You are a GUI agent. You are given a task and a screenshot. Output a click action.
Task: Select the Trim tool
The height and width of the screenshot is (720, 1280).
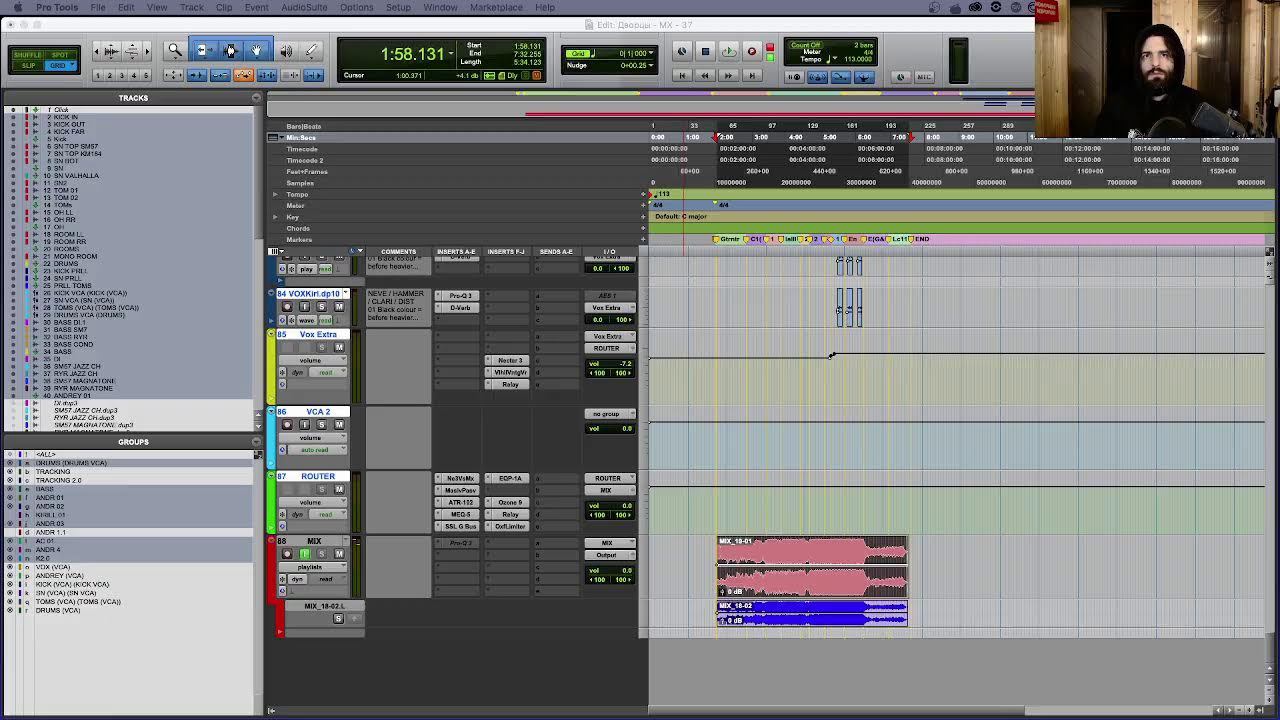tap(202, 50)
